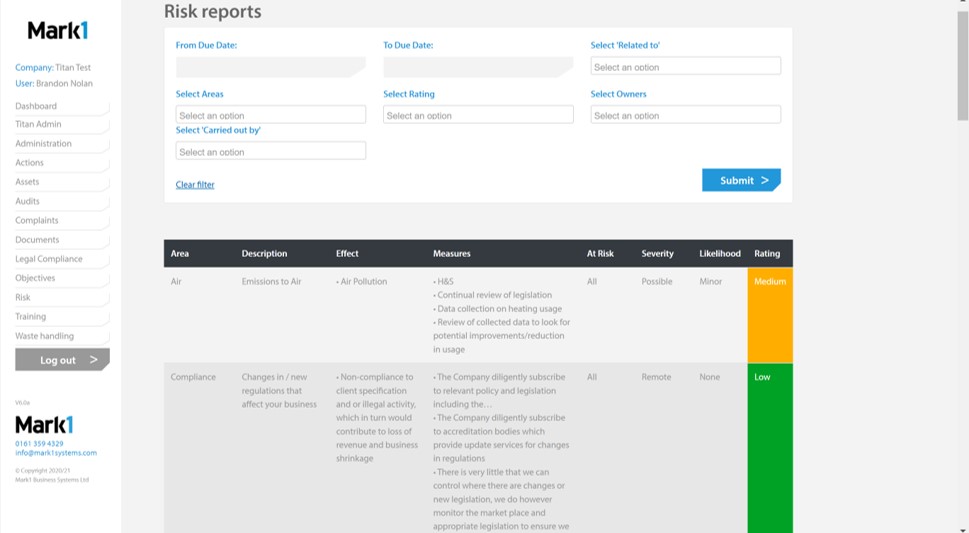Open the info@mark1systems.com email link
The image size is (969, 533).
coord(56,453)
